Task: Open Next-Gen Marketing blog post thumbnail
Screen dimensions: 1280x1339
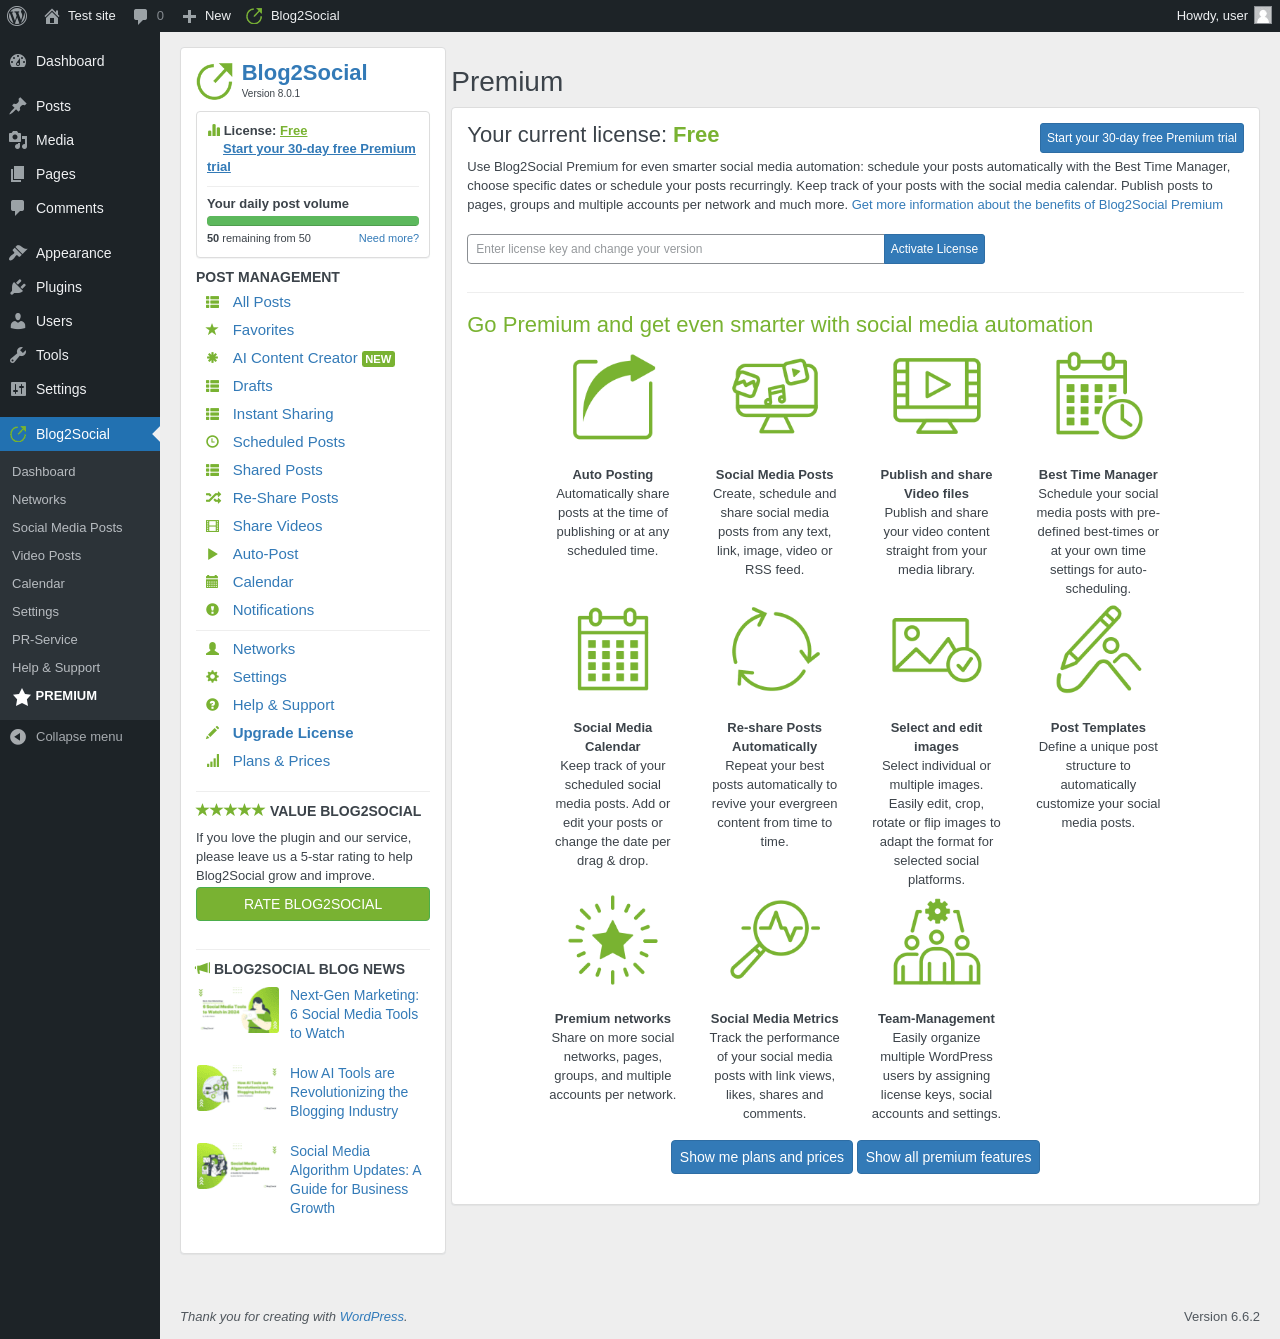Action: (x=239, y=1010)
